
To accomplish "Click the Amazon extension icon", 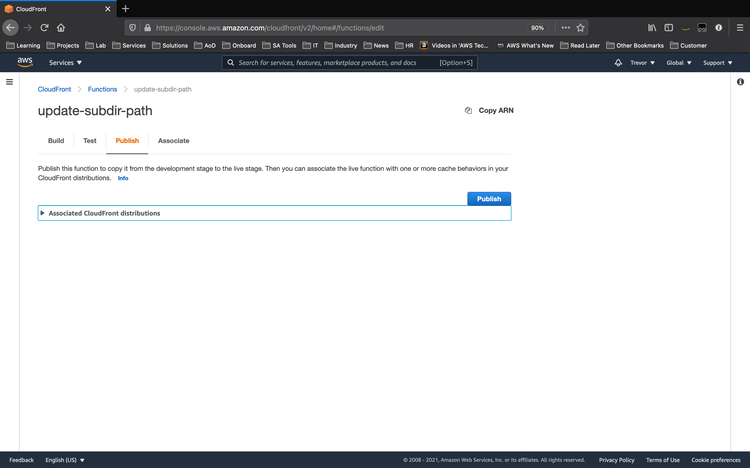I will (685, 28).
